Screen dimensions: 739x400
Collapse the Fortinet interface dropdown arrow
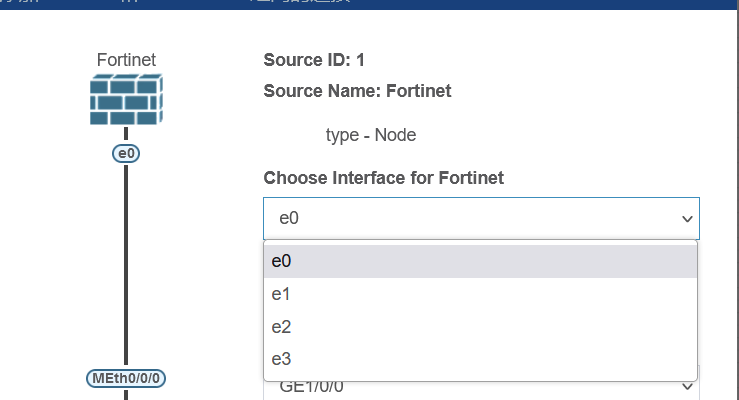(686, 218)
